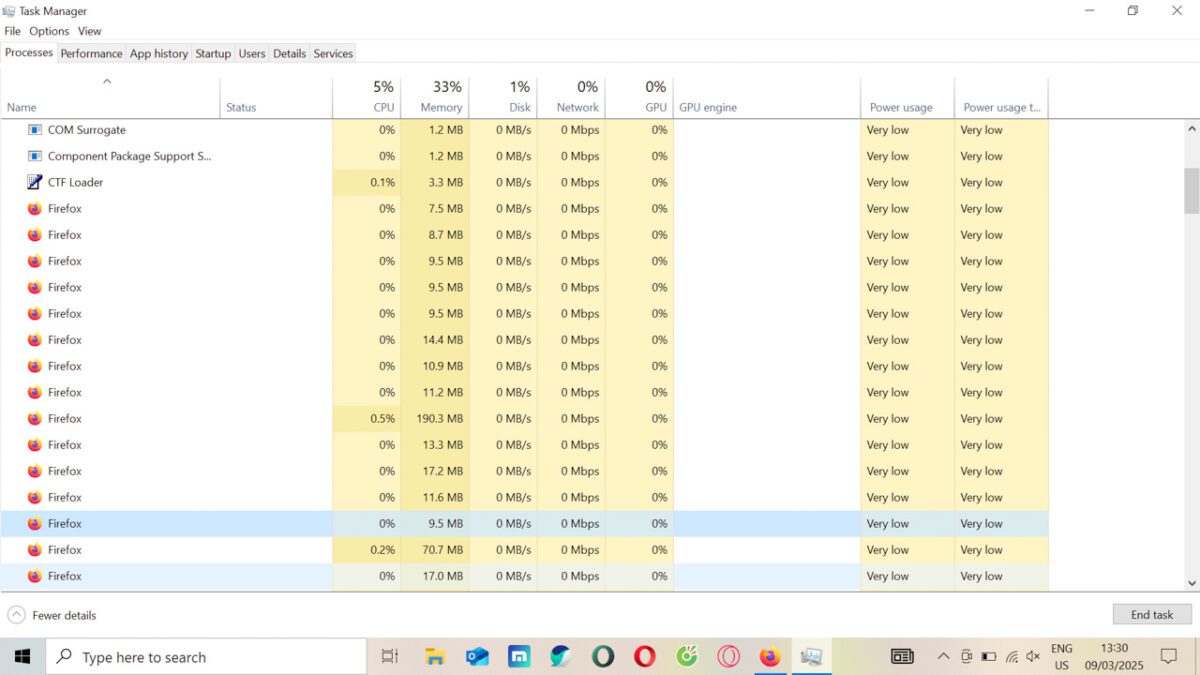Click the scrollbar up arrow
The height and width of the screenshot is (675, 1200).
(1192, 129)
